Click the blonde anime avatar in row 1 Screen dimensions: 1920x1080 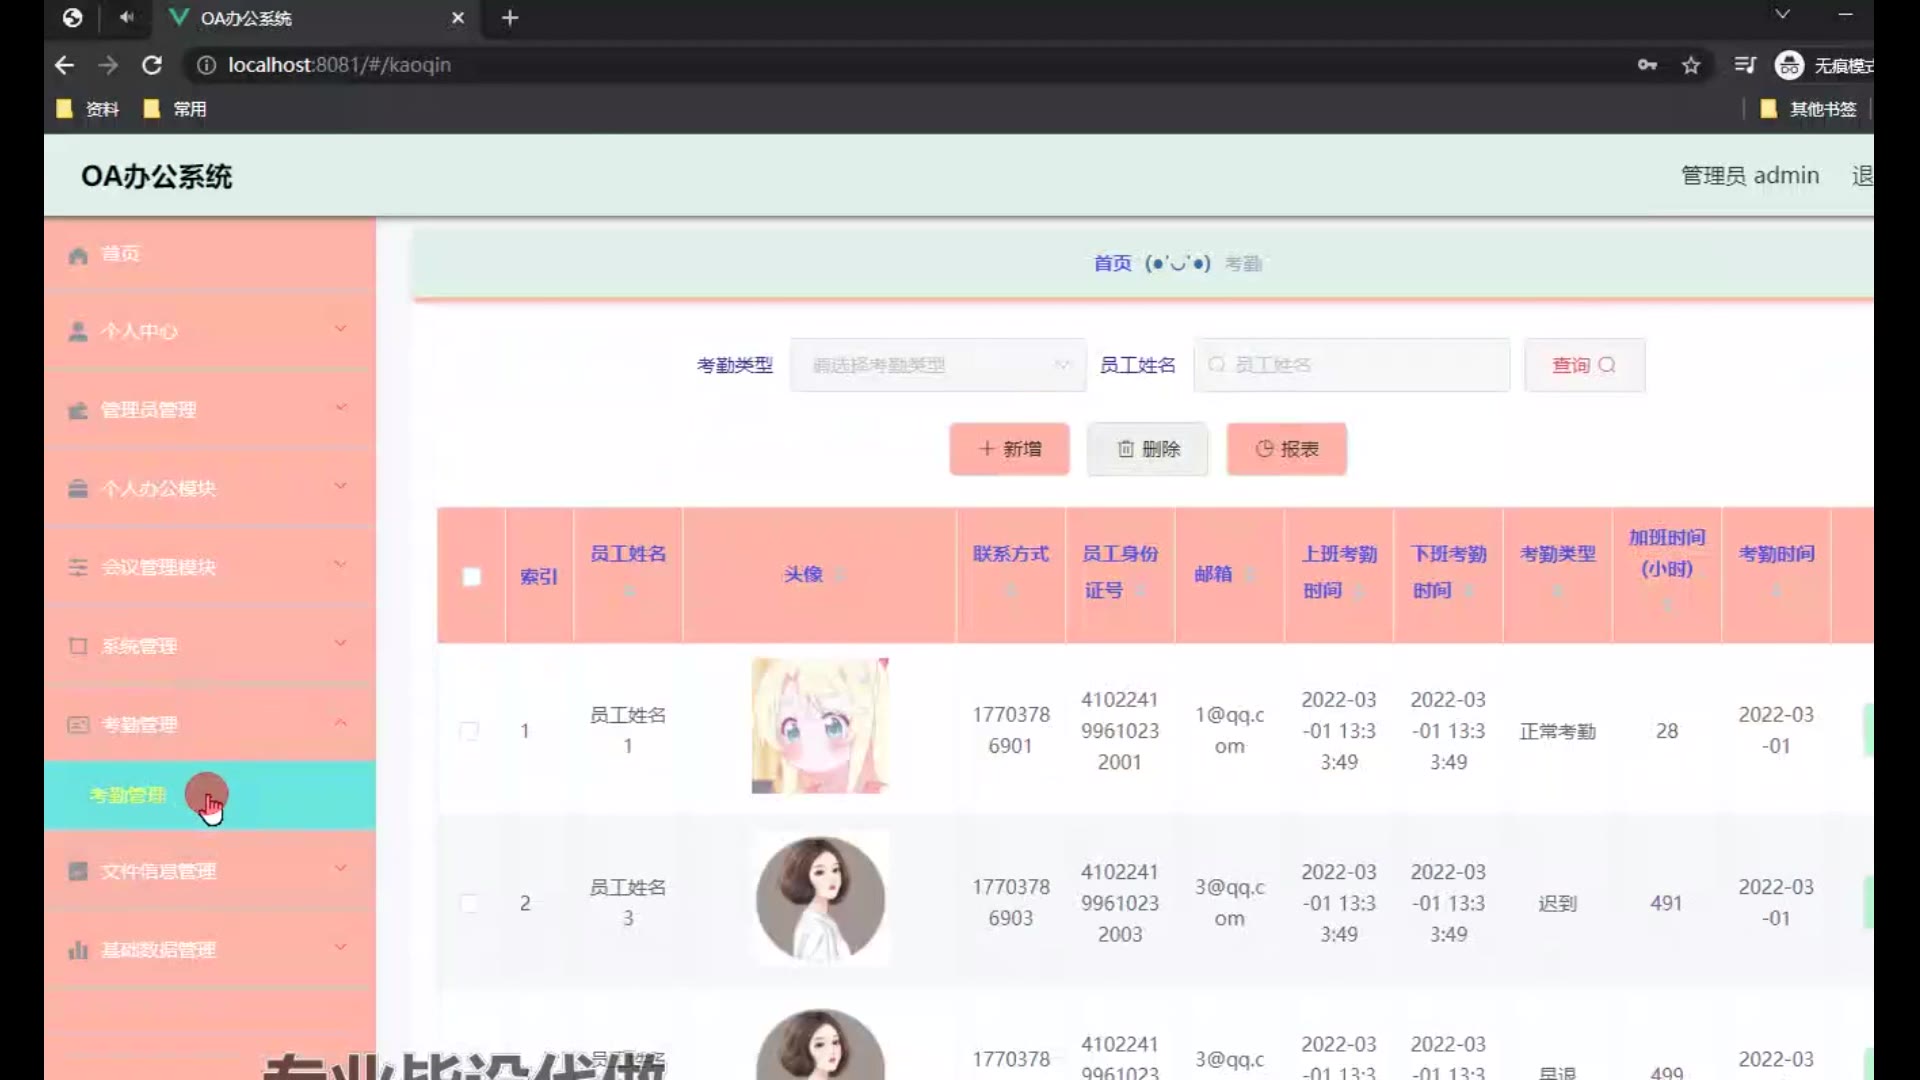[820, 726]
